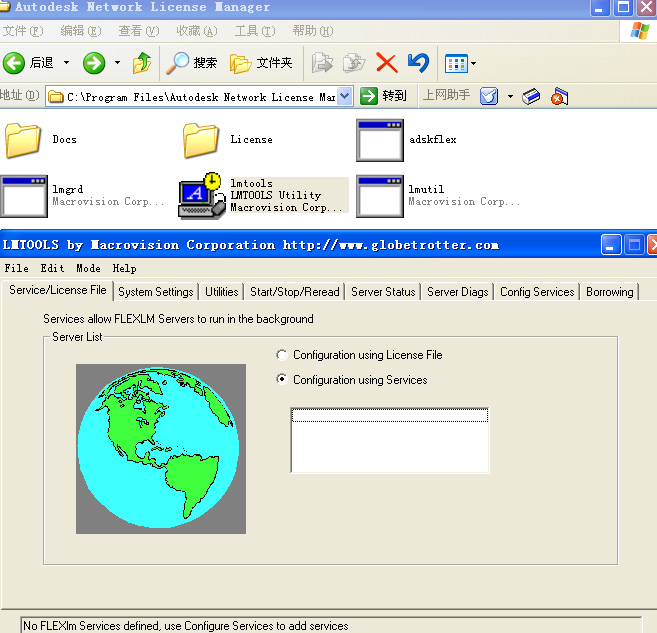
Task: Open the LMTOOLS File menu
Action: point(17,268)
